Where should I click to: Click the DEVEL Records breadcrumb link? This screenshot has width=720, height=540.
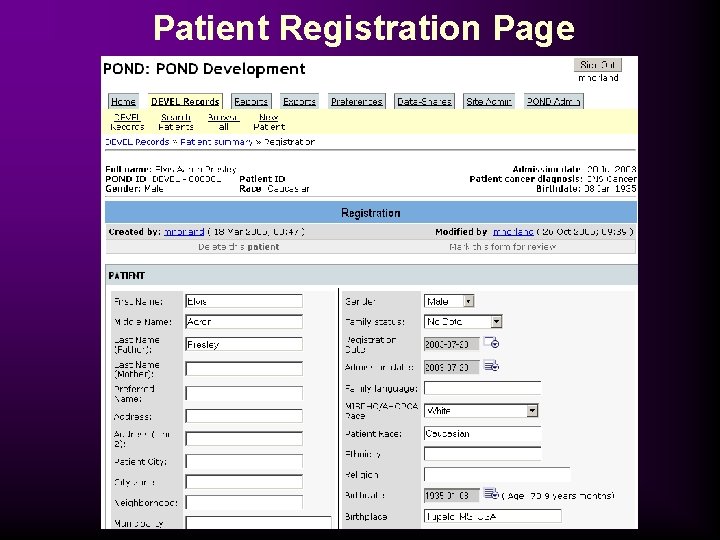point(137,142)
